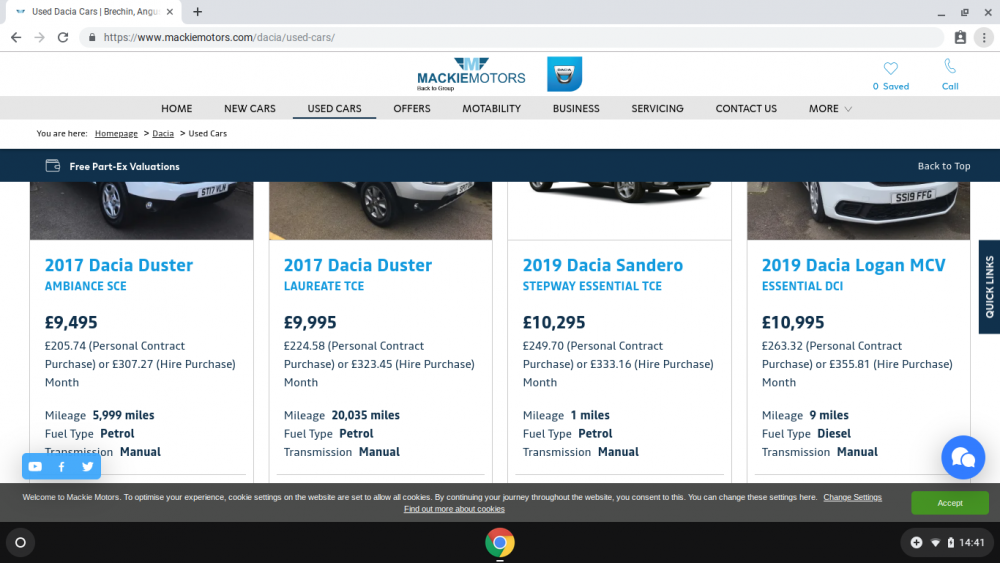
Task: Open the BUSINESS menu item
Action: pyautogui.click(x=576, y=108)
